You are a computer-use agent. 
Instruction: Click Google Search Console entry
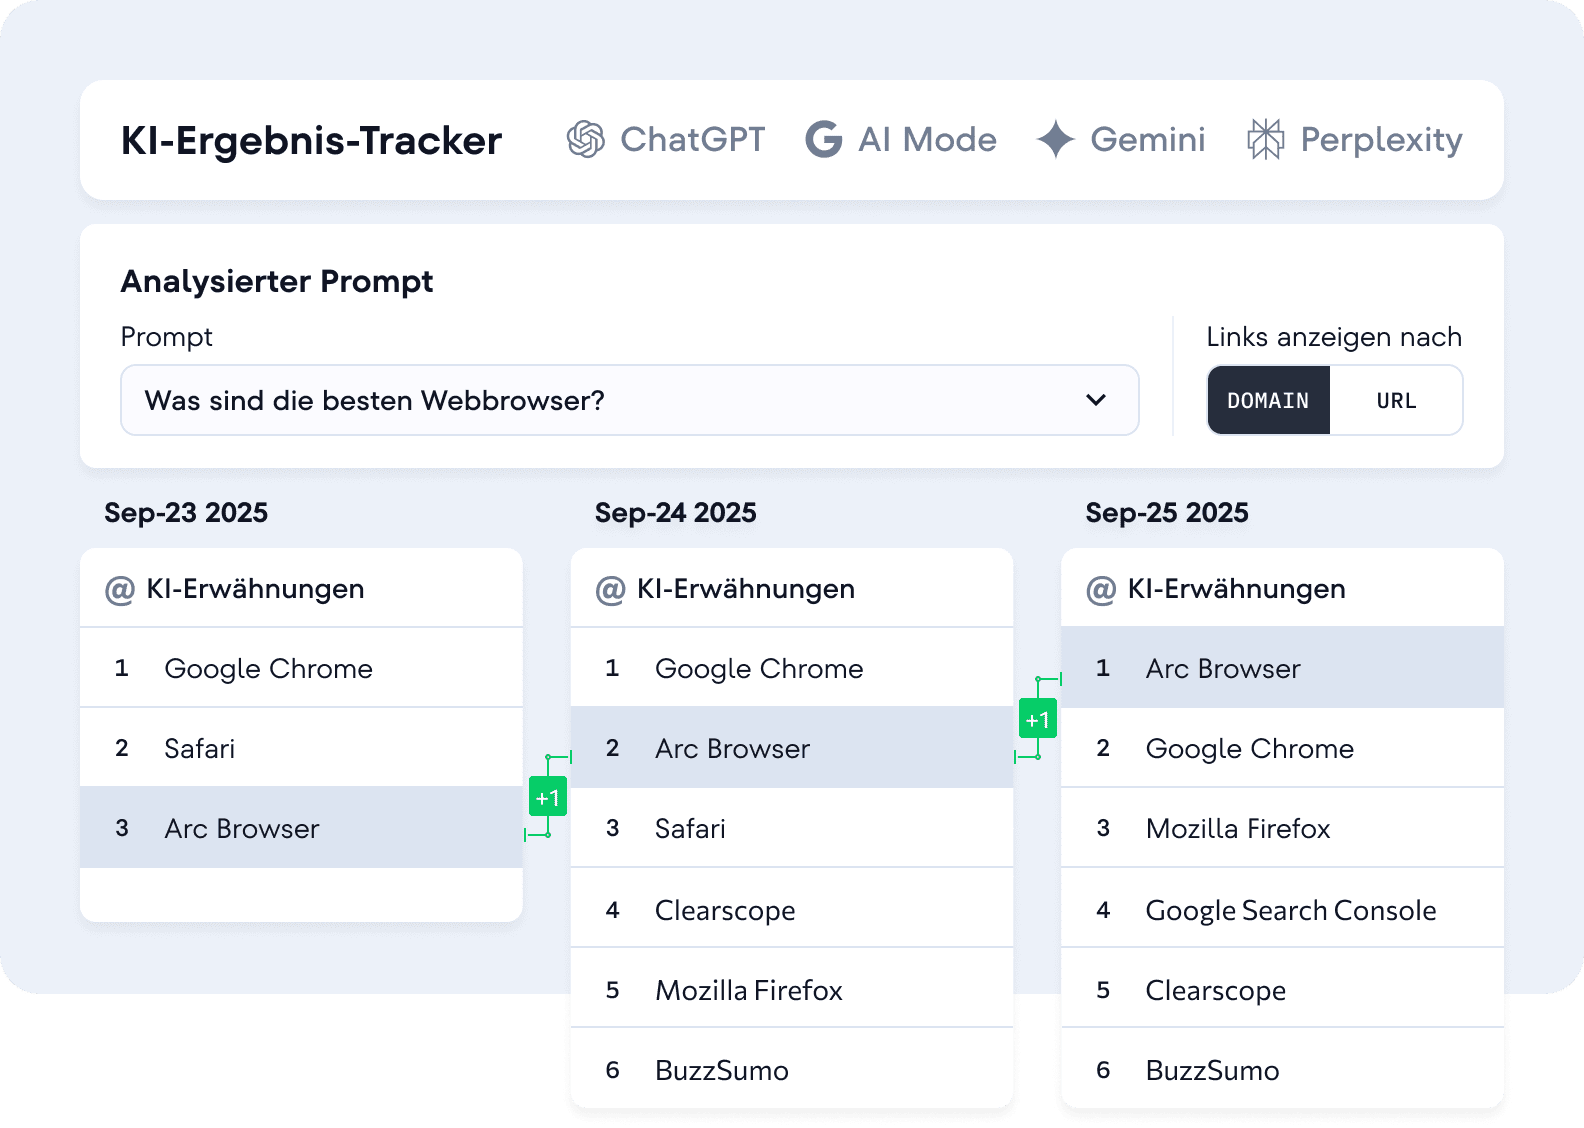coord(1290,910)
